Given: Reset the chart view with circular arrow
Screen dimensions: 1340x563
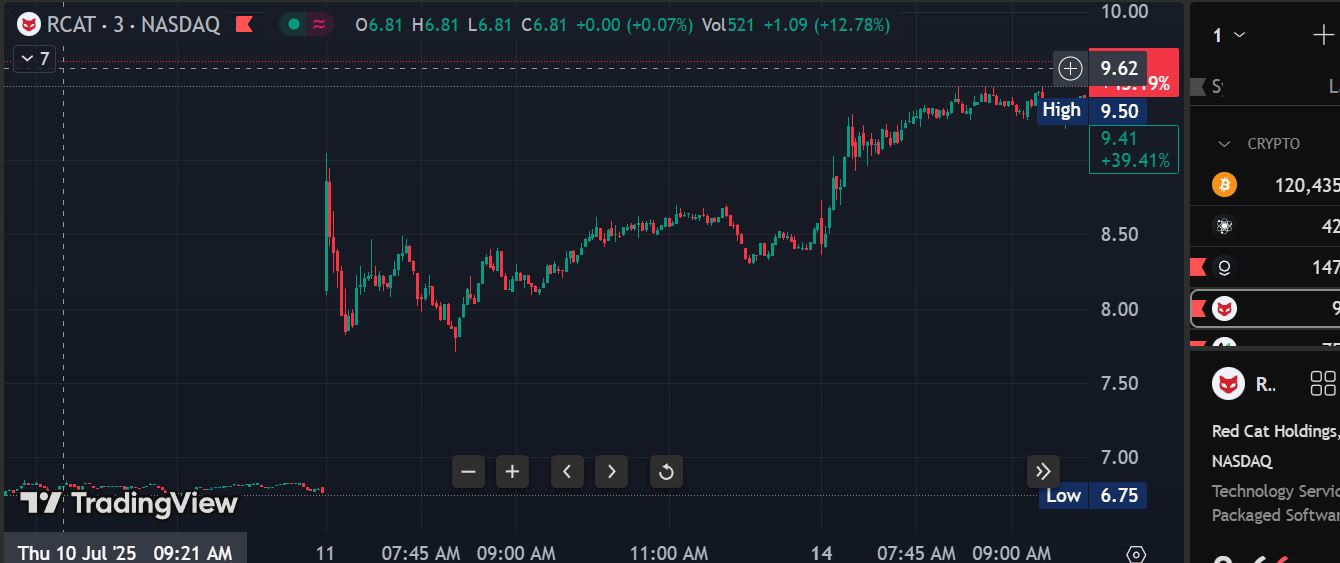Looking at the screenshot, I should pos(666,471).
